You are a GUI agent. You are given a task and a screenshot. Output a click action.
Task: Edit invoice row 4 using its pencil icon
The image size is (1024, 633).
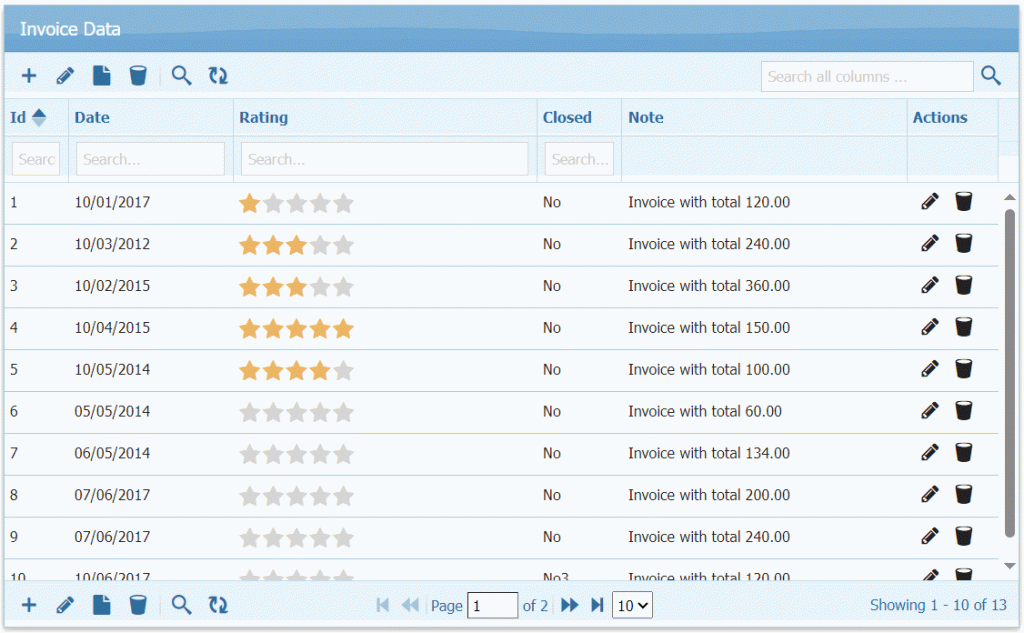click(930, 327)
